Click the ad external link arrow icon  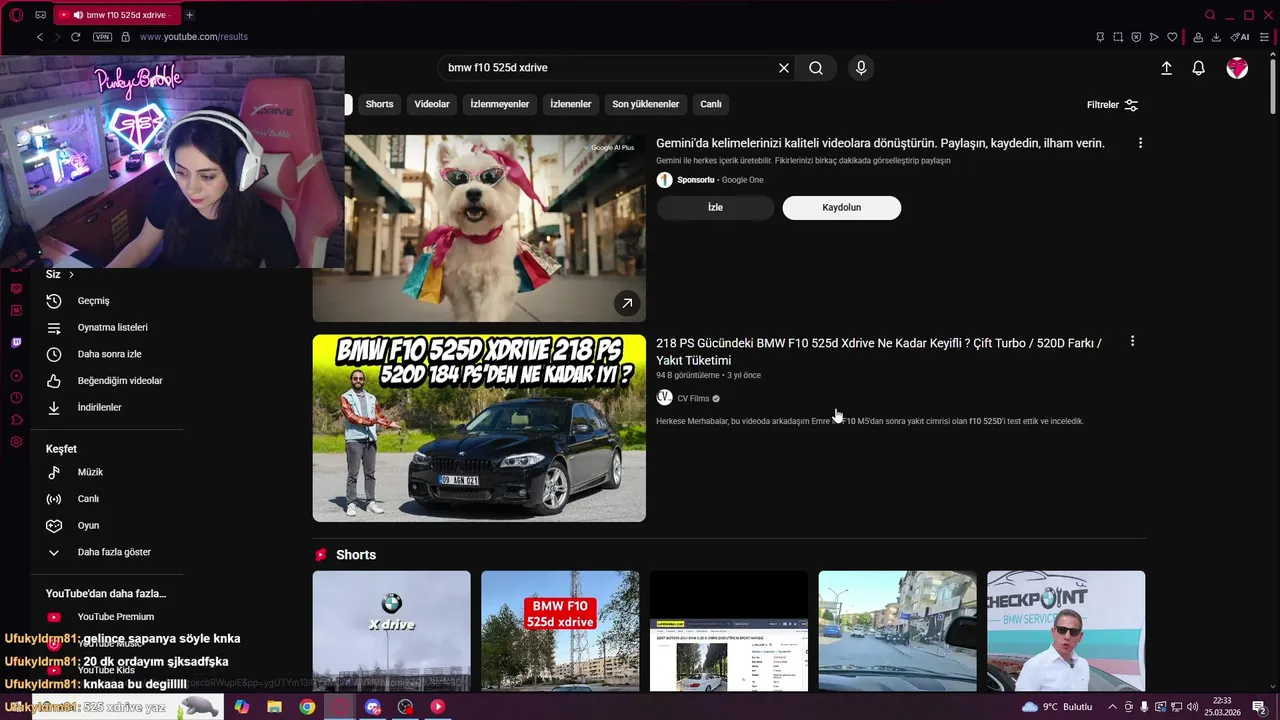tap(627, 303)
